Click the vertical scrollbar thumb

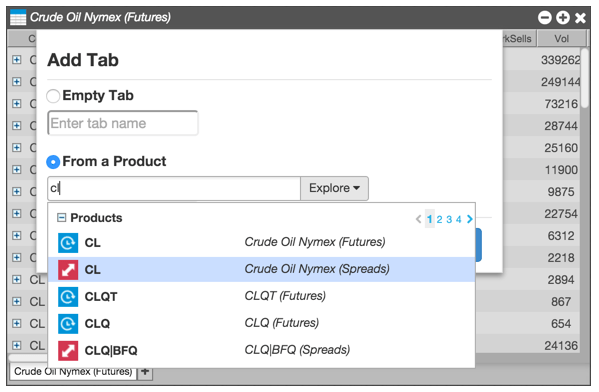585,78
